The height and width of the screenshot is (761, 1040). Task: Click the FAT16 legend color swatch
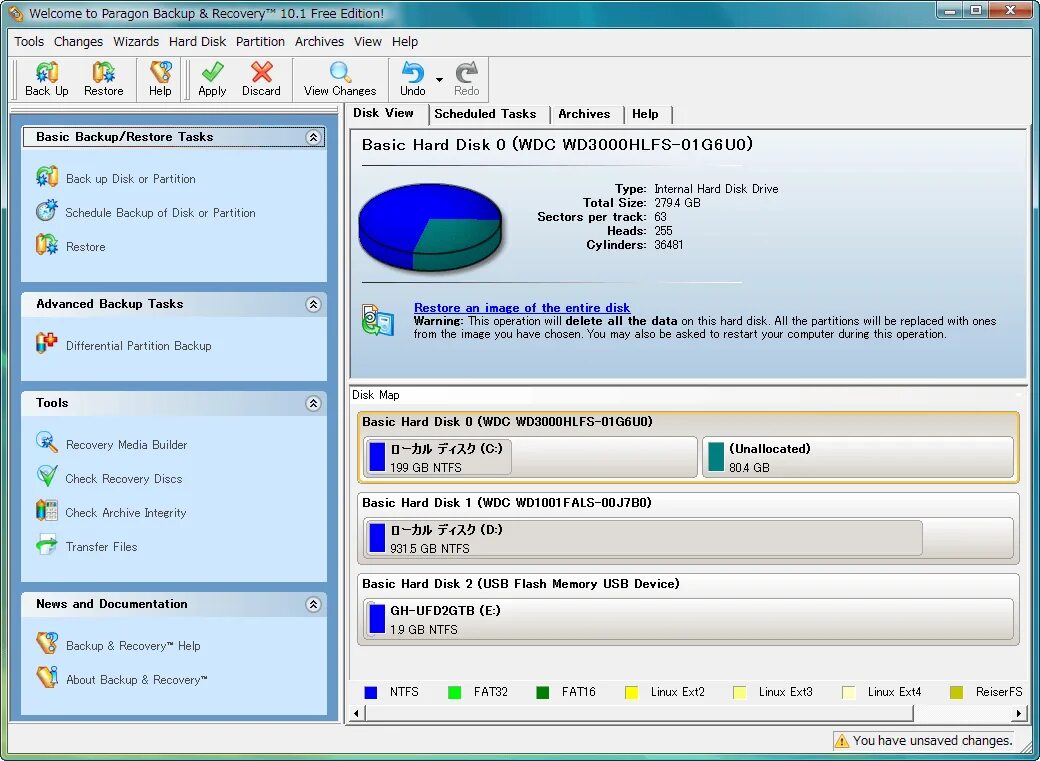coord(543,692)
